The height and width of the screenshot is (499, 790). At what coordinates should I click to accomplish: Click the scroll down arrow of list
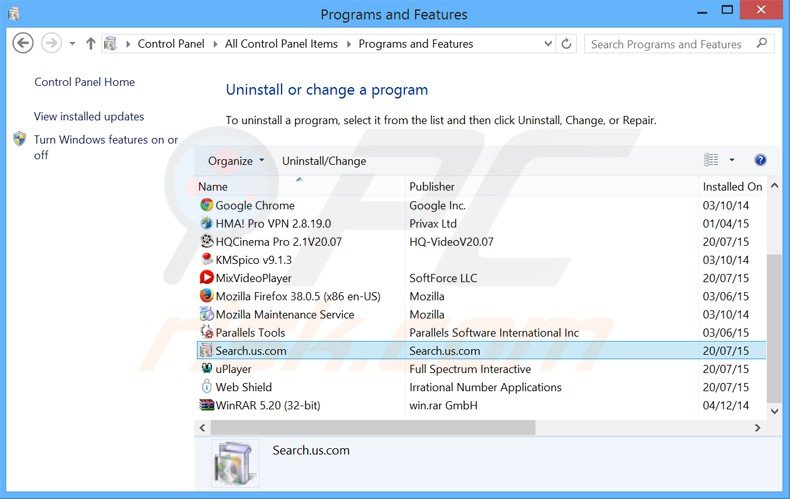pos(775,411)
